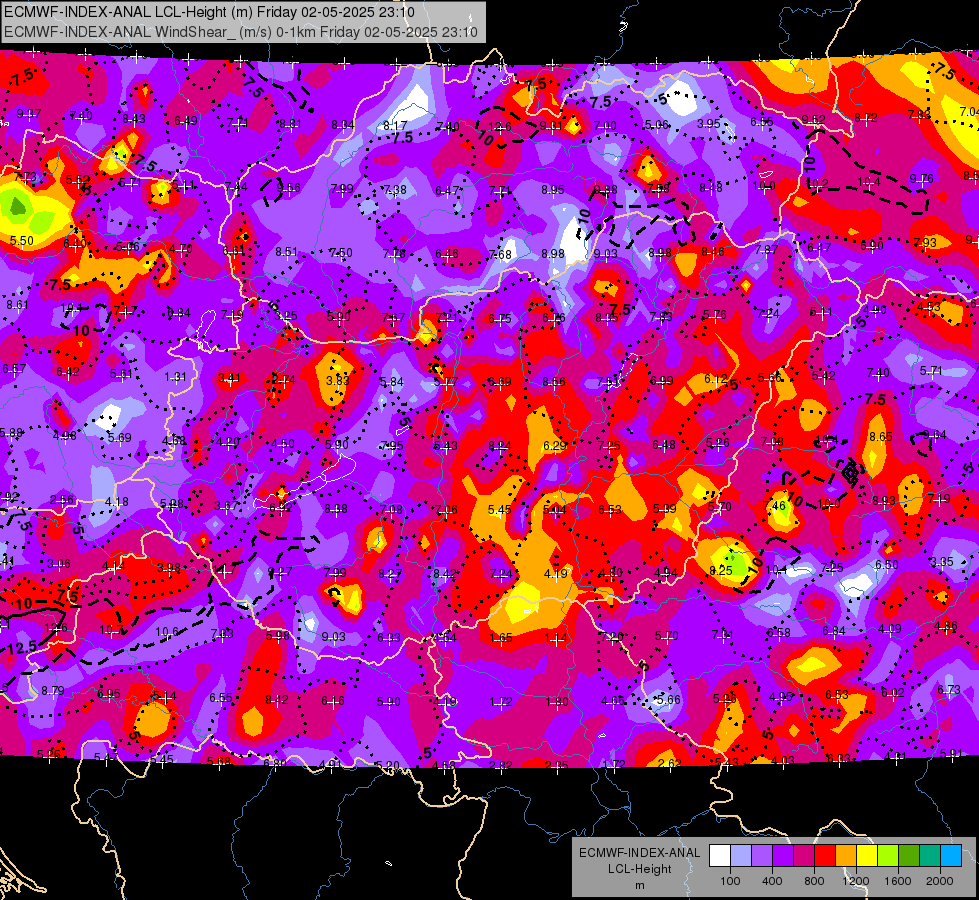Click the grid value 8.81
Image resolution: width=979 pixels, height=900 pixels.
coord(290,124)
